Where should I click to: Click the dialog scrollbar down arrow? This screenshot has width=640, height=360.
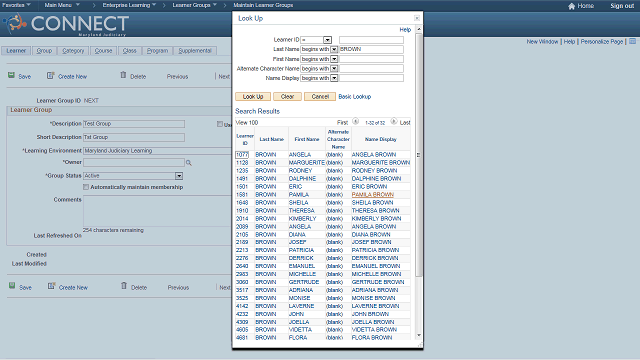pos(418,336)
